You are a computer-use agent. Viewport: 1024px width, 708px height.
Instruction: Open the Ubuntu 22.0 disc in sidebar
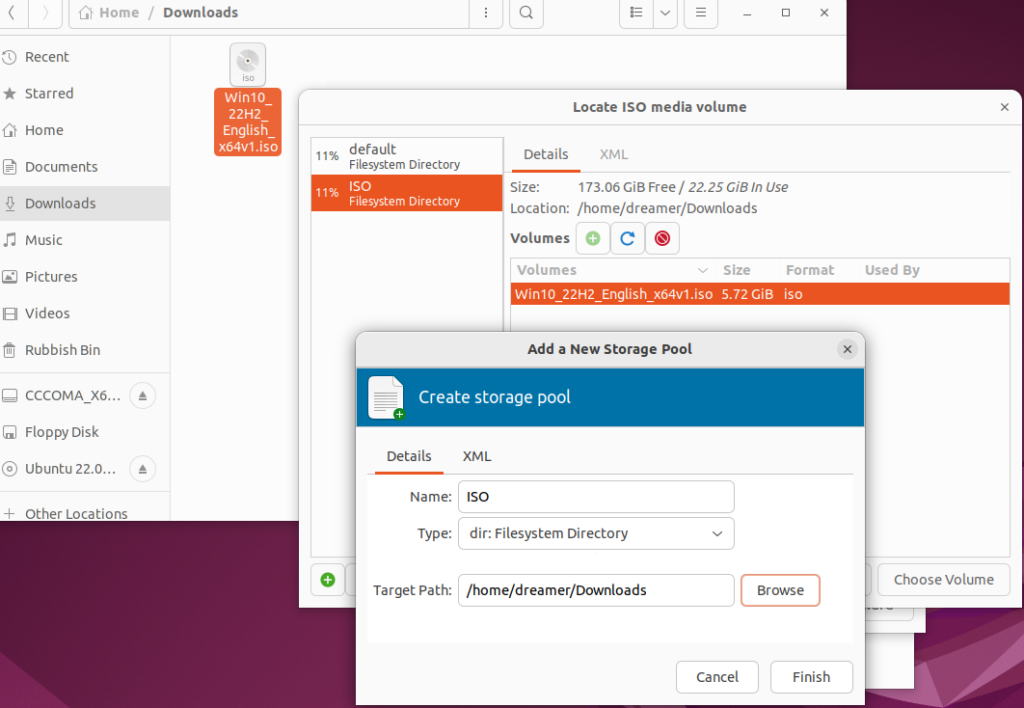coord(63,469)
